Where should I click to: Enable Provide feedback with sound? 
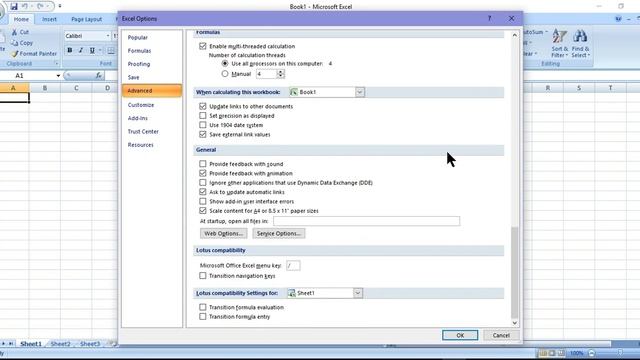tap(203, 164)
